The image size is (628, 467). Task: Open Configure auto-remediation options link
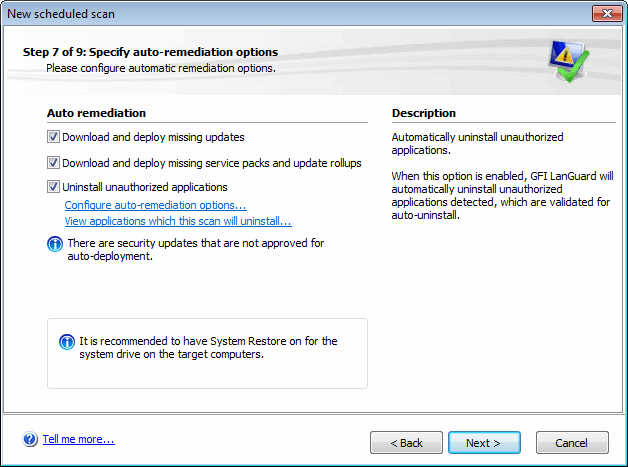[155, 205]
